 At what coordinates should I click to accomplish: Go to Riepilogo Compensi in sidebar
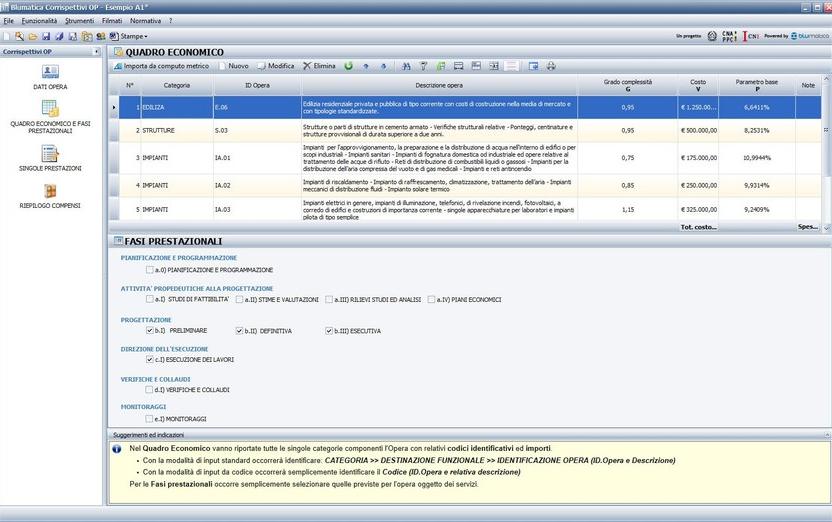click(x=50, y=192)
